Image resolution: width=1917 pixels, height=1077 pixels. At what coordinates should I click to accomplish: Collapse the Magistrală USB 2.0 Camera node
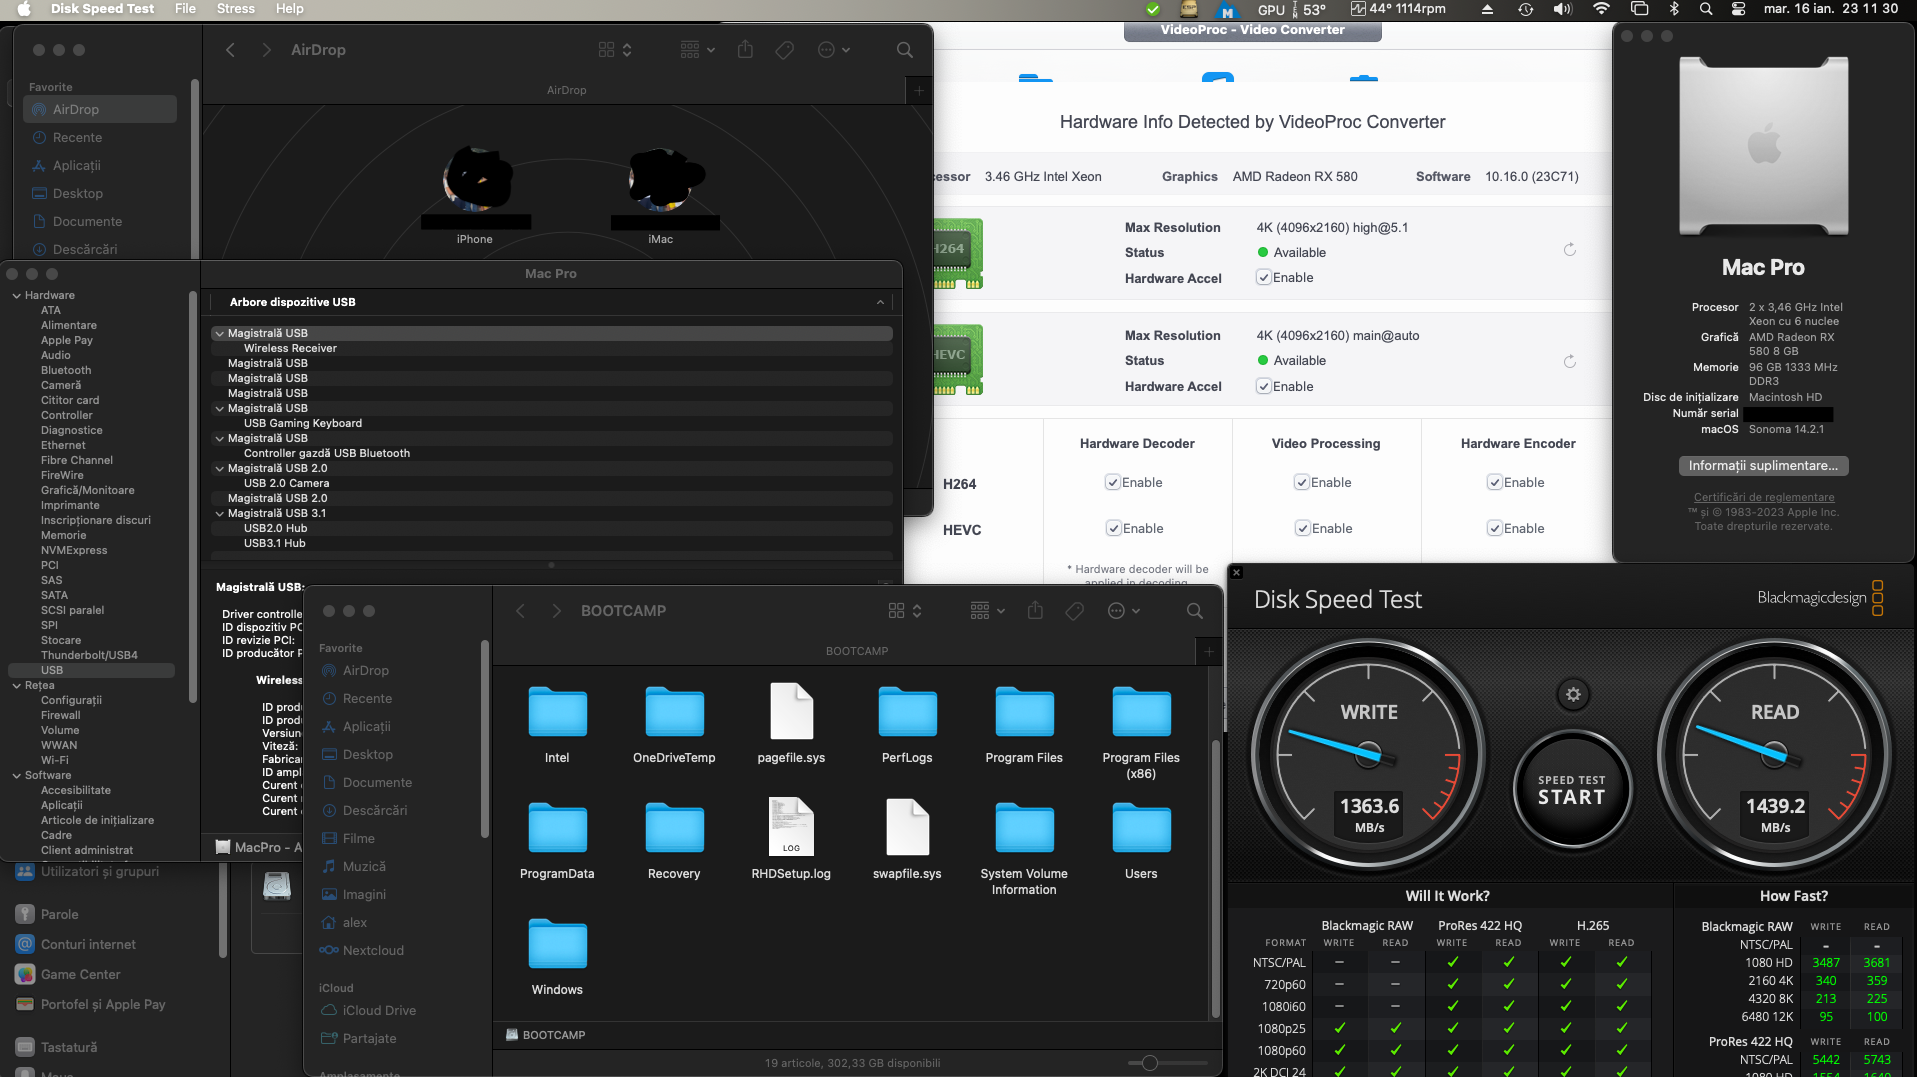219,469
